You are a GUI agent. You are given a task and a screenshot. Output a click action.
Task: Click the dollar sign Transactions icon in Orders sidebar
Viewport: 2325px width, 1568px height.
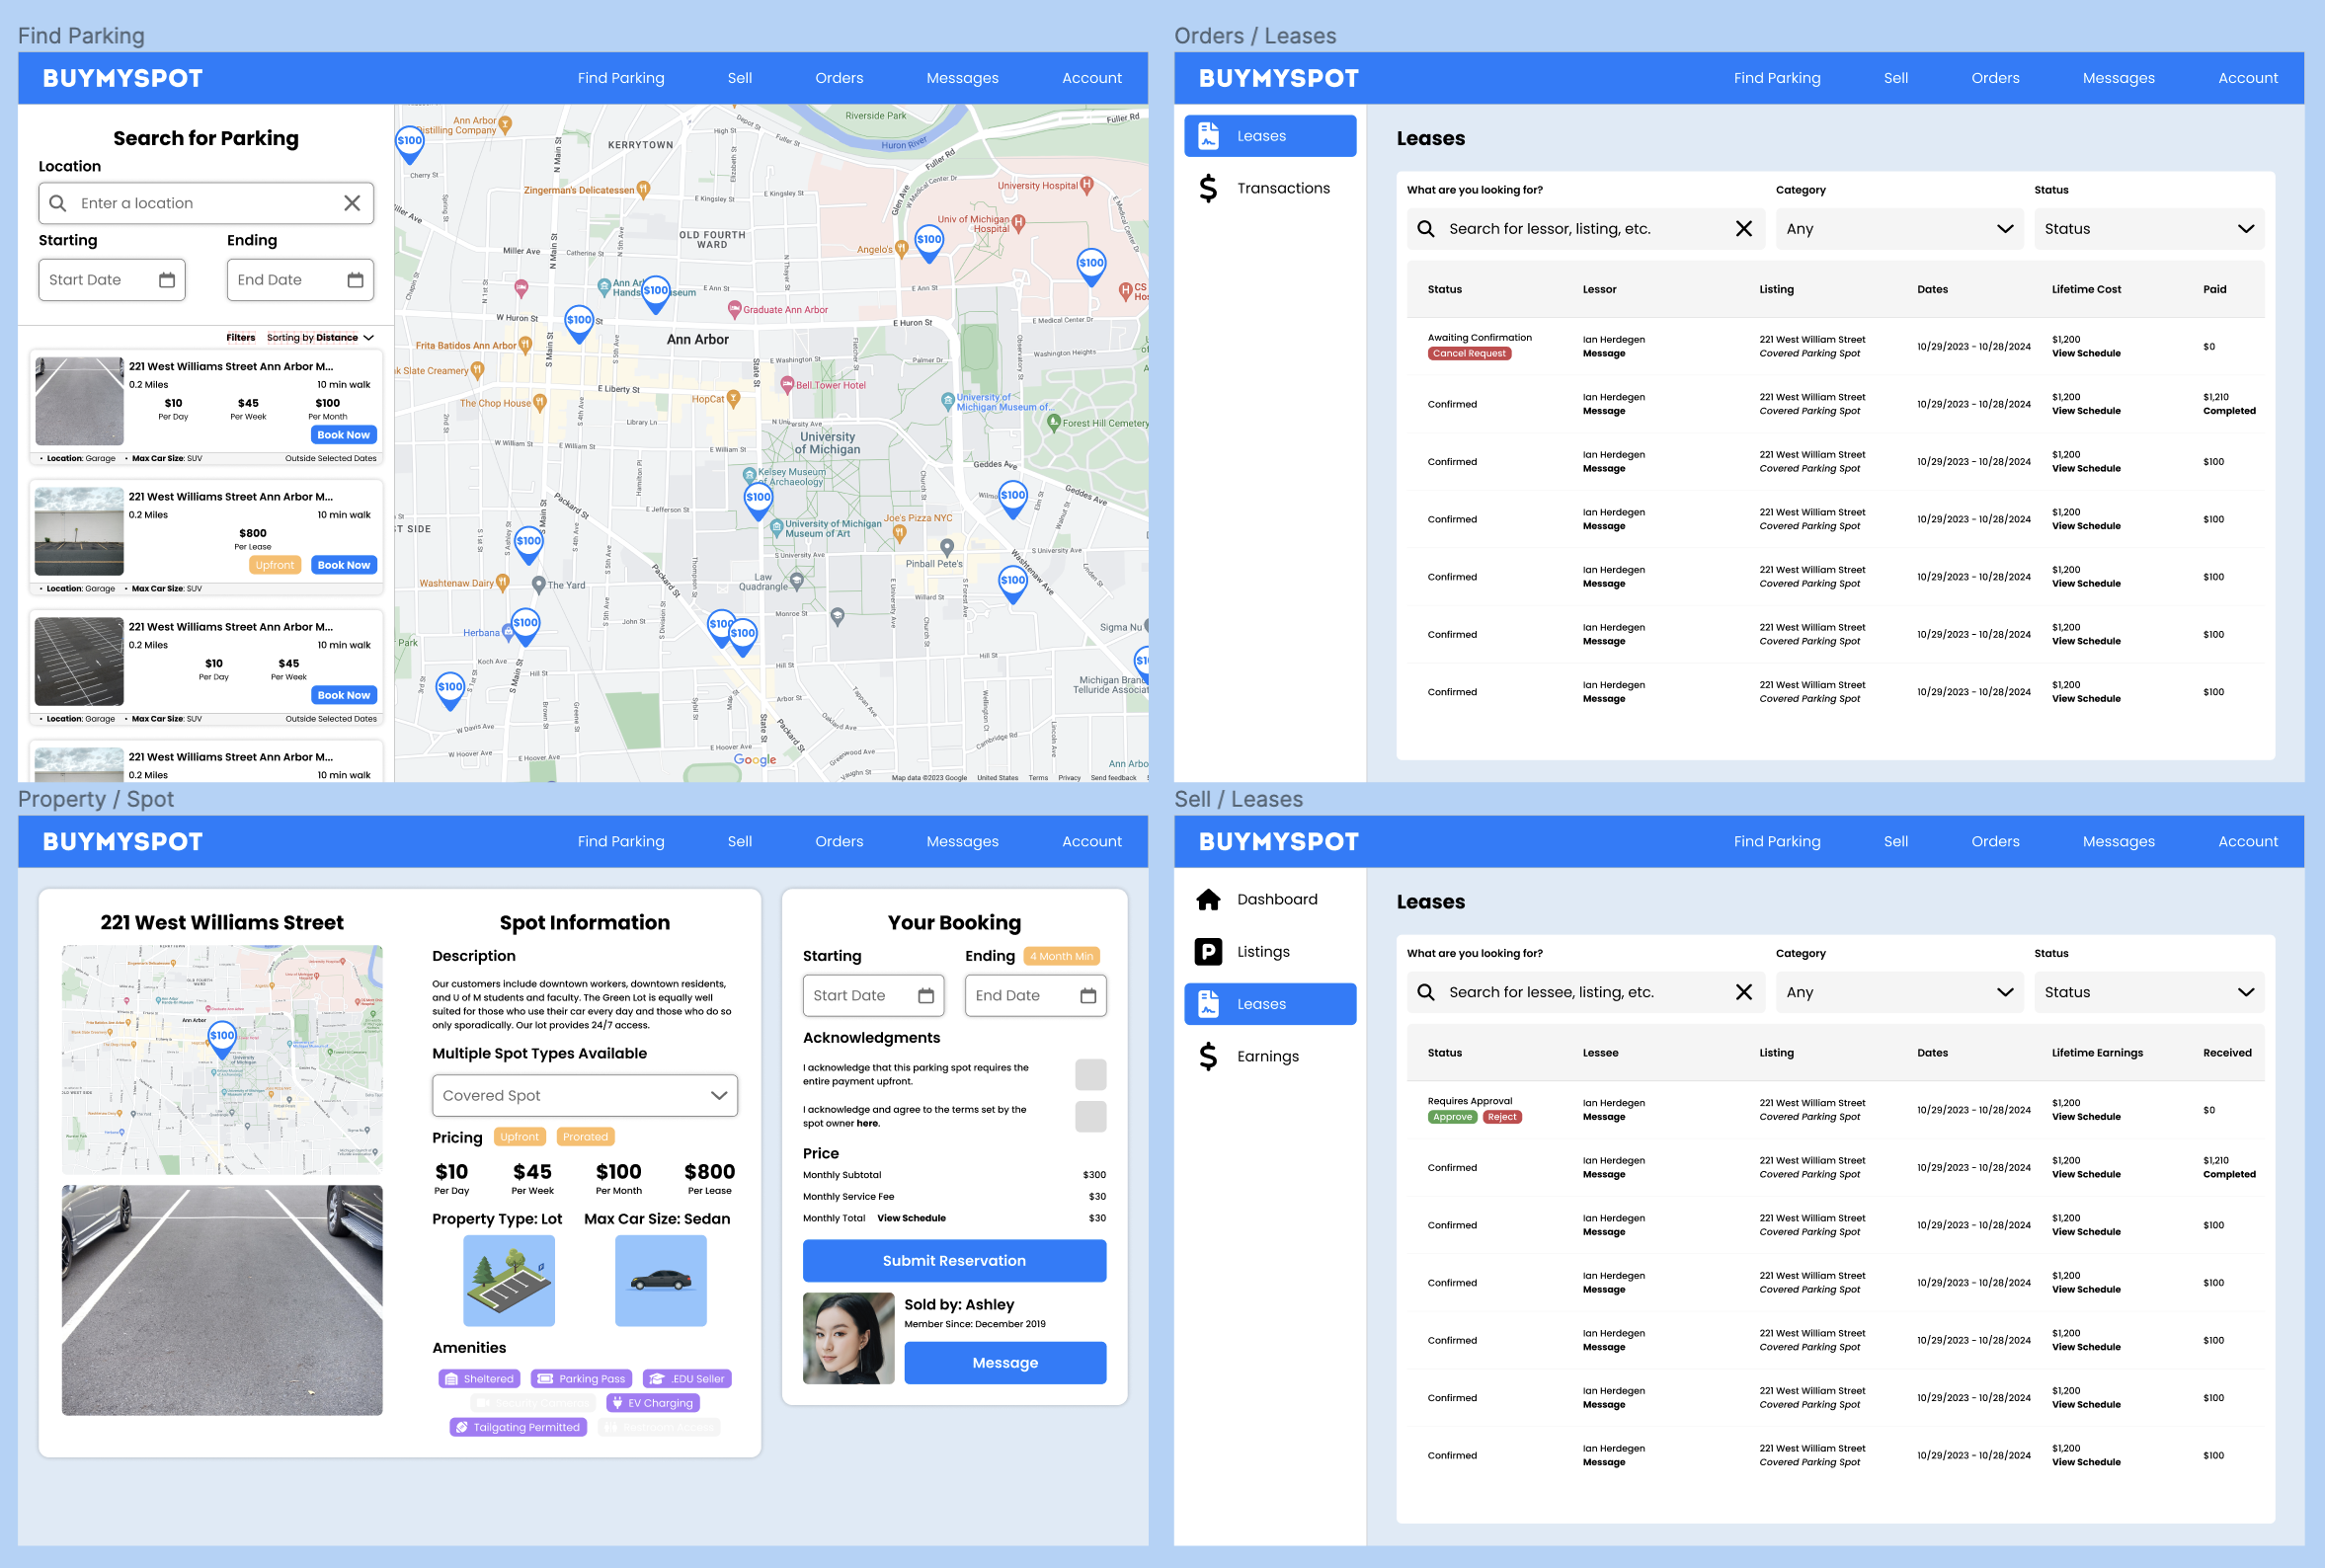coord(1208,188)
